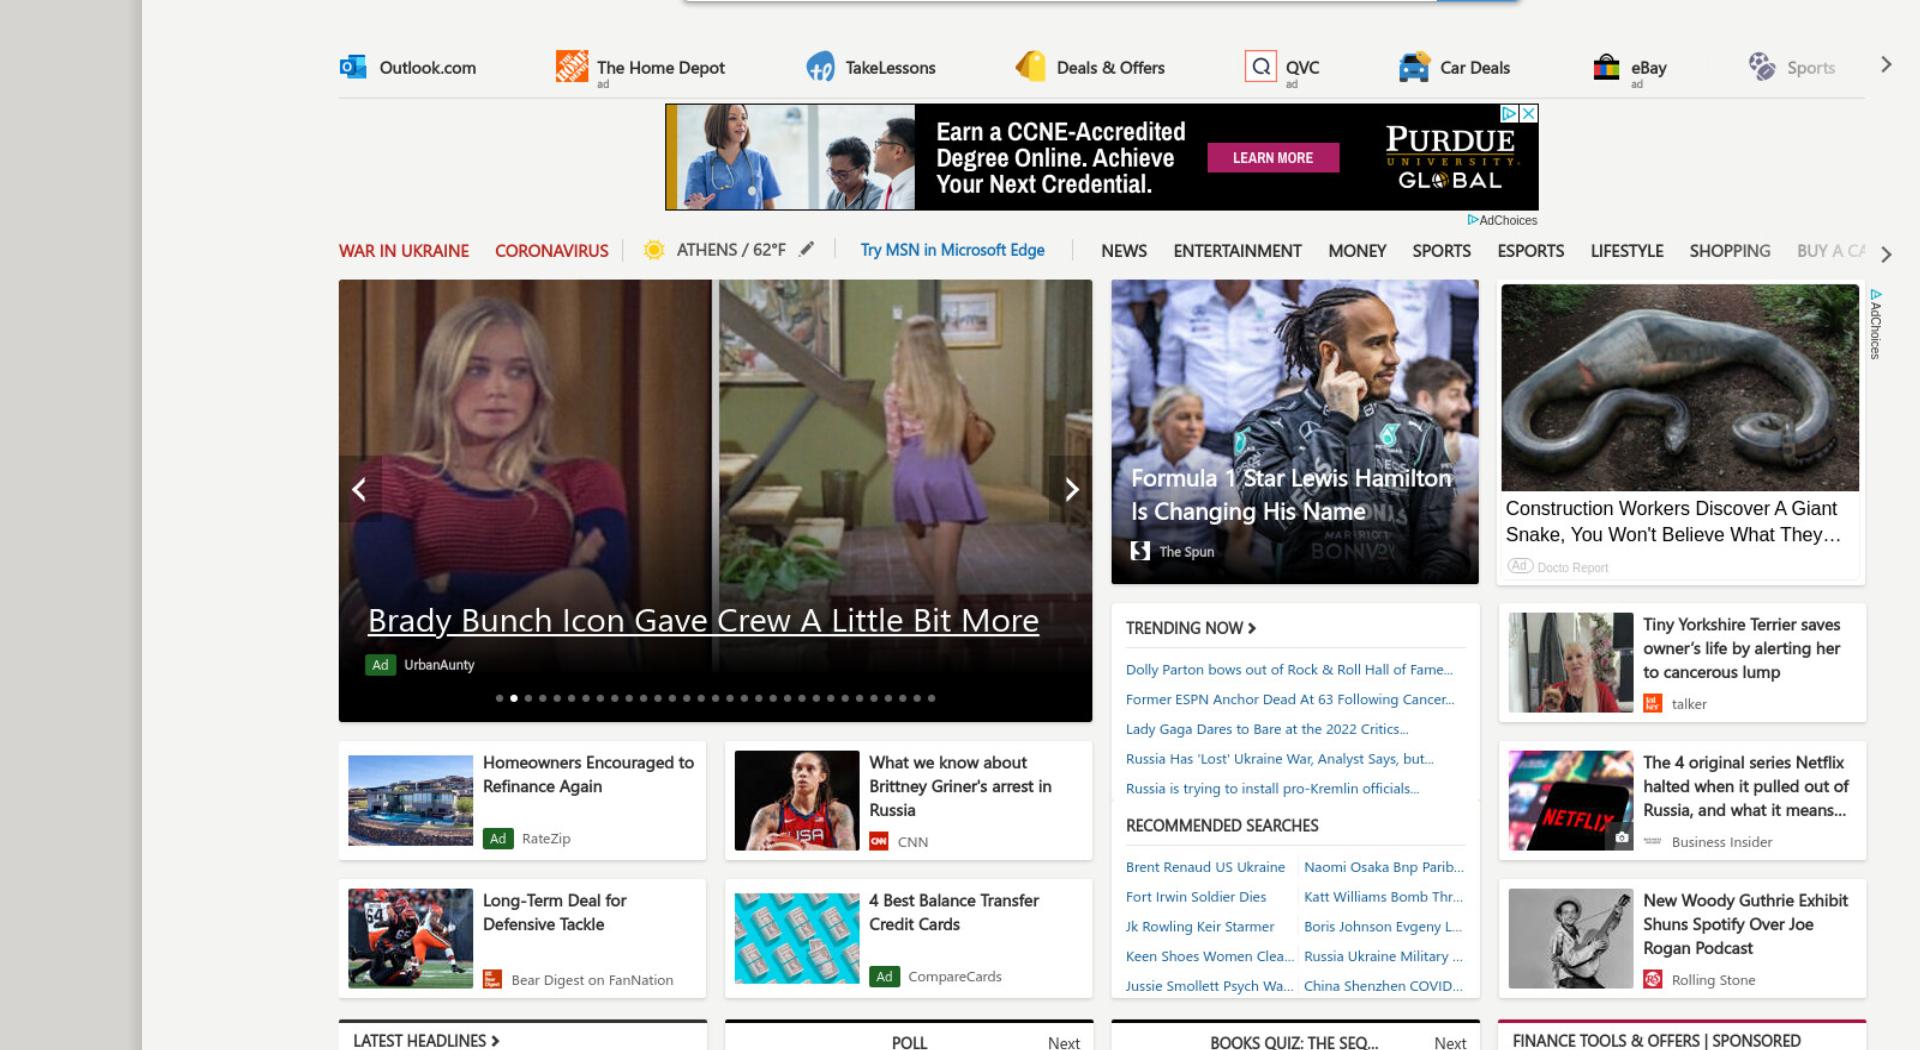Open Lady Gaga Critics trending link

click(1267, 729)
